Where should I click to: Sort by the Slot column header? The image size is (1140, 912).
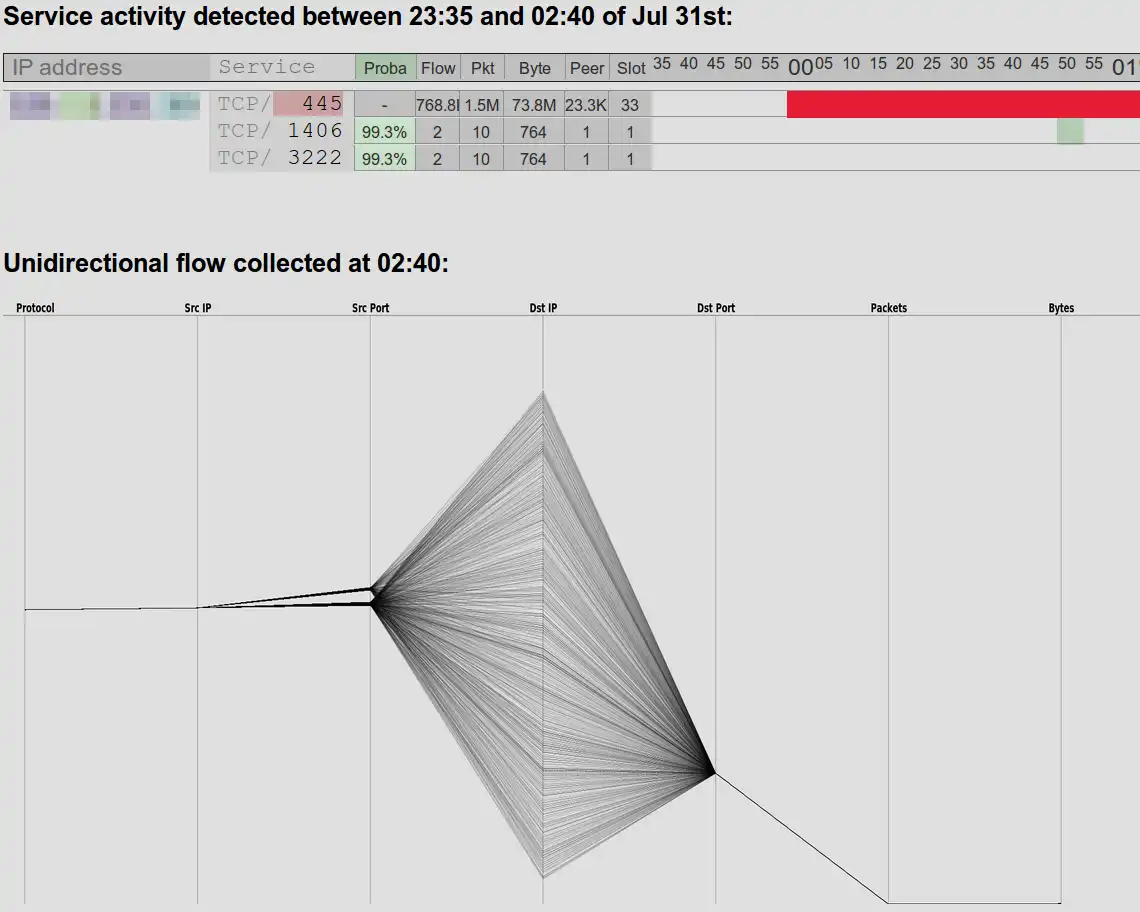click(630, 68)
